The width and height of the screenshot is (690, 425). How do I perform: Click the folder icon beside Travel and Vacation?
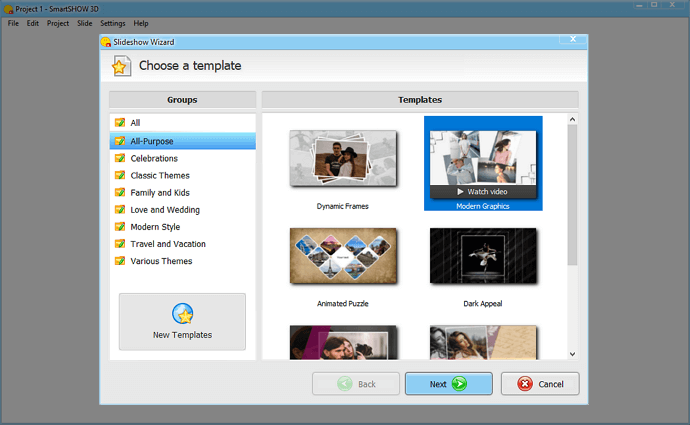[x=120, y=244]
